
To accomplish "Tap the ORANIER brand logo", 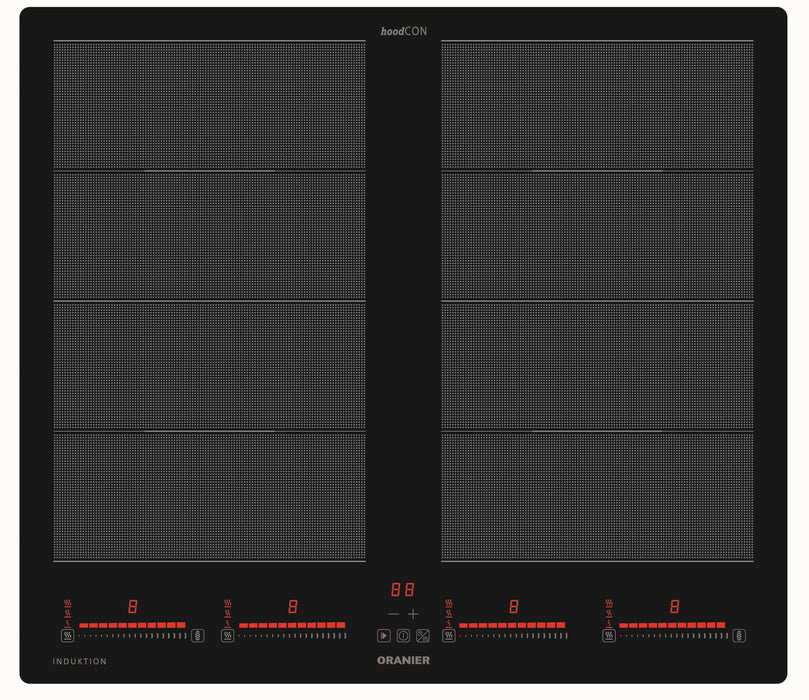I will [403, 660].
